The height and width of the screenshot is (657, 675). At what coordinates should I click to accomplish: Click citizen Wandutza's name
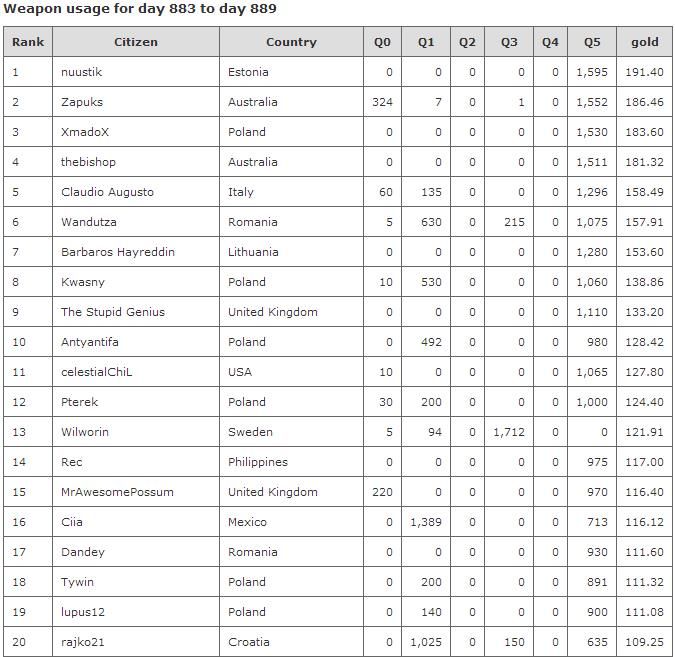click(89, 222)
